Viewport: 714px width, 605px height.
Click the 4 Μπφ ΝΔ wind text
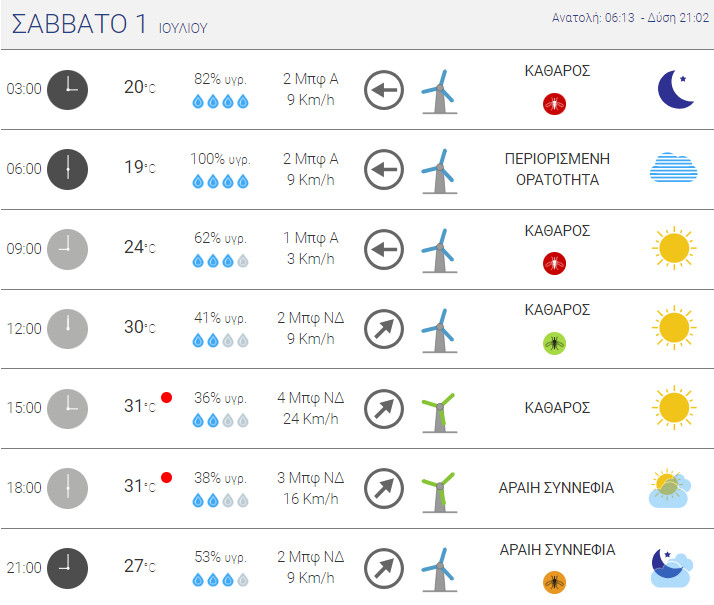(311, 397)
